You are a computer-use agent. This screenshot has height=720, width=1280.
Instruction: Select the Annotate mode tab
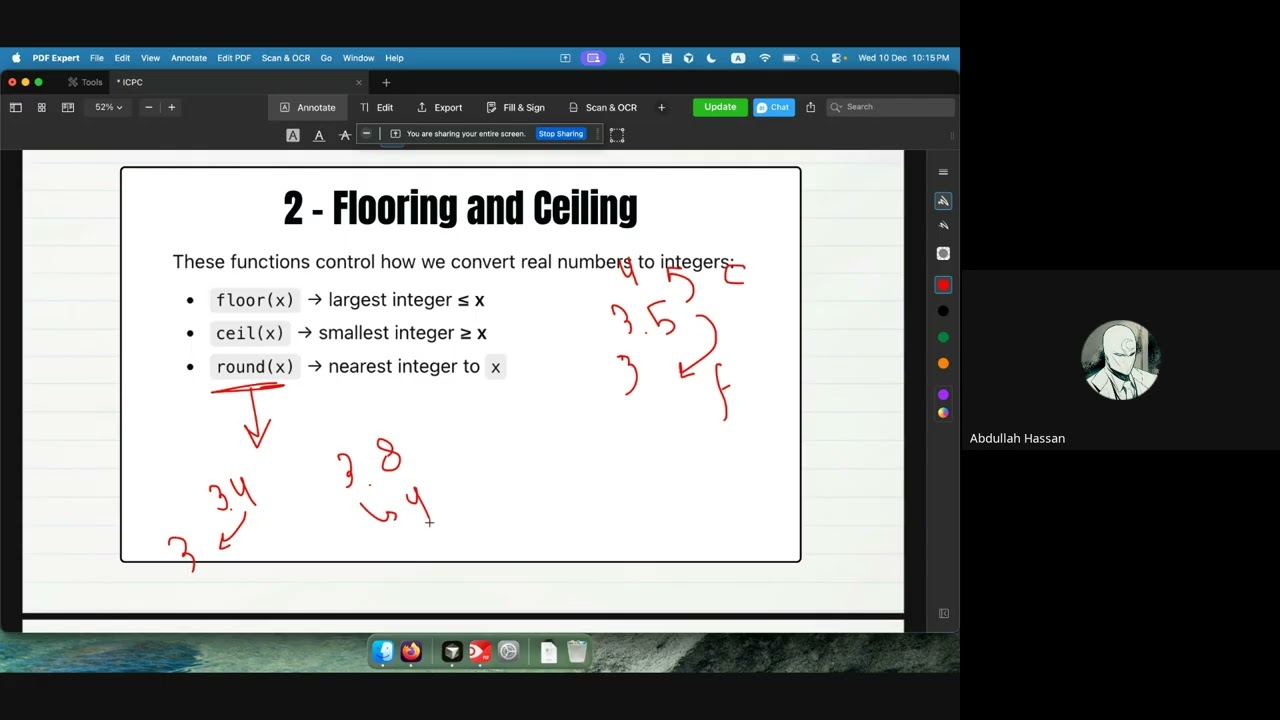tap(307, 107)
